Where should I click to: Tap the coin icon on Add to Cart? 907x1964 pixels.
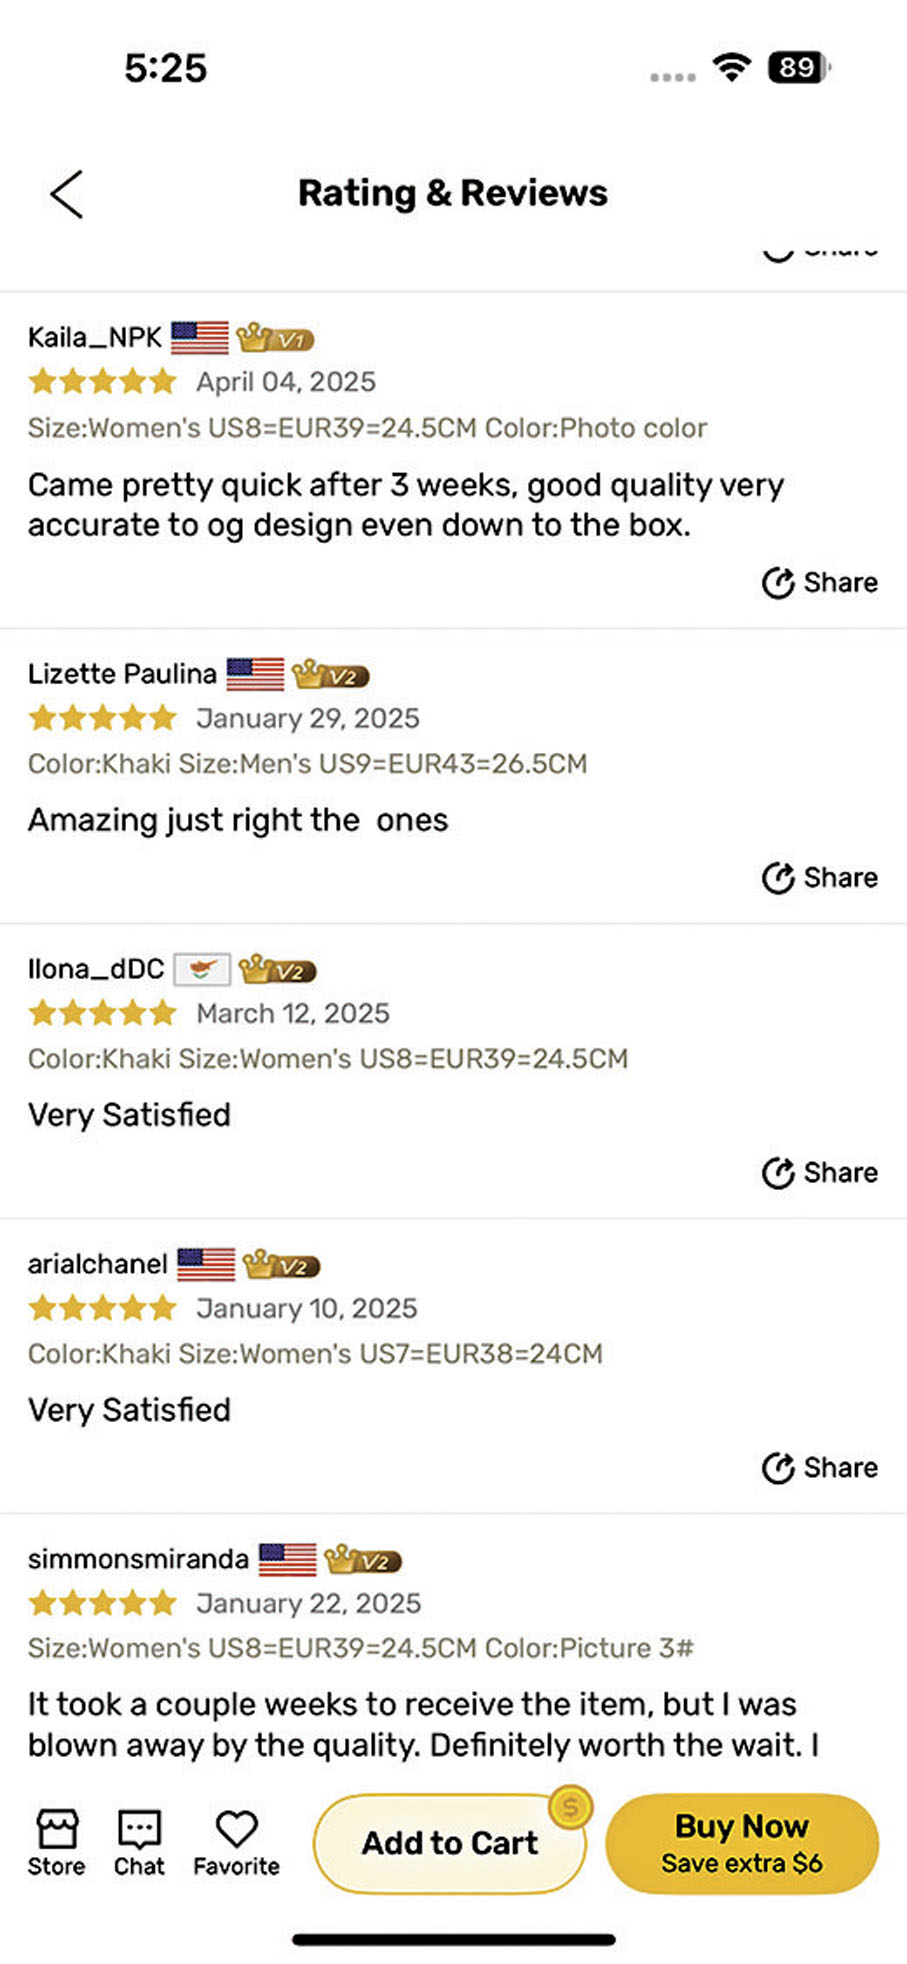[571, 1807]
